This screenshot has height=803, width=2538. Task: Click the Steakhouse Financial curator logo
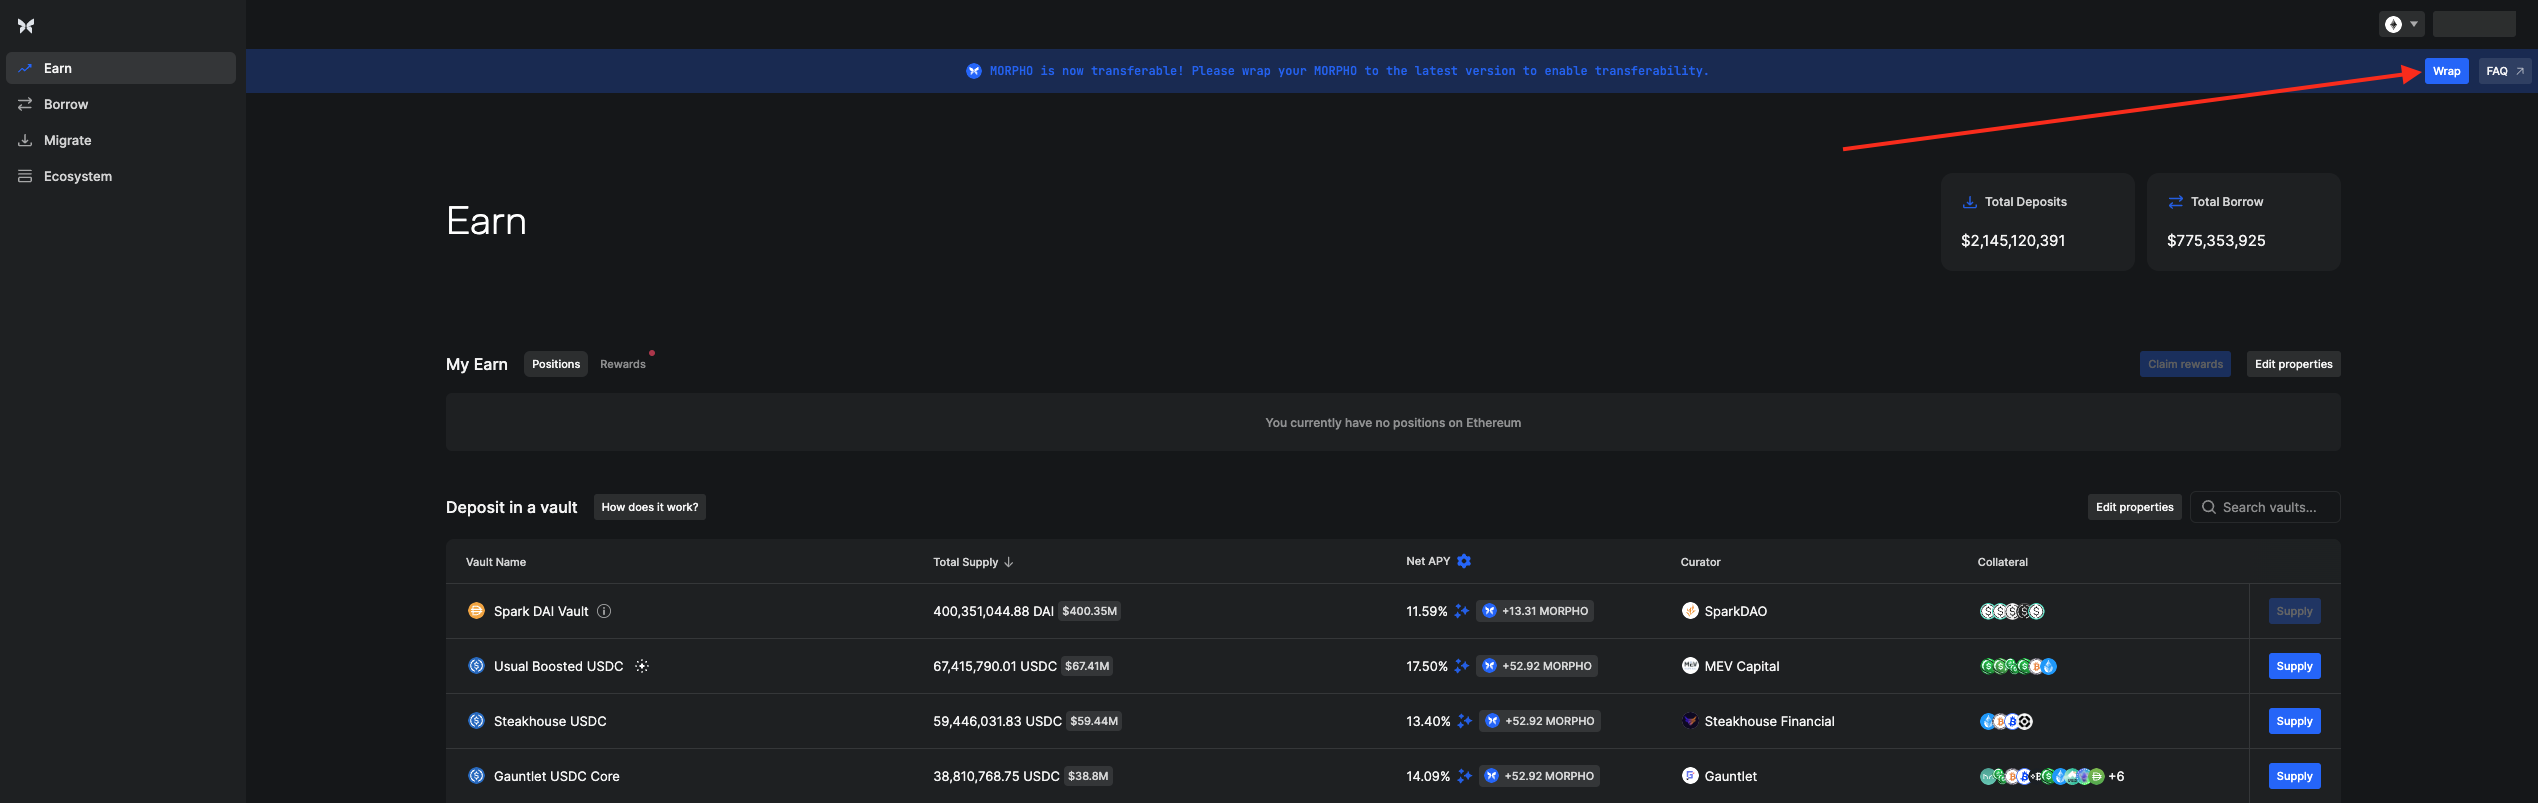[1690, 720]
